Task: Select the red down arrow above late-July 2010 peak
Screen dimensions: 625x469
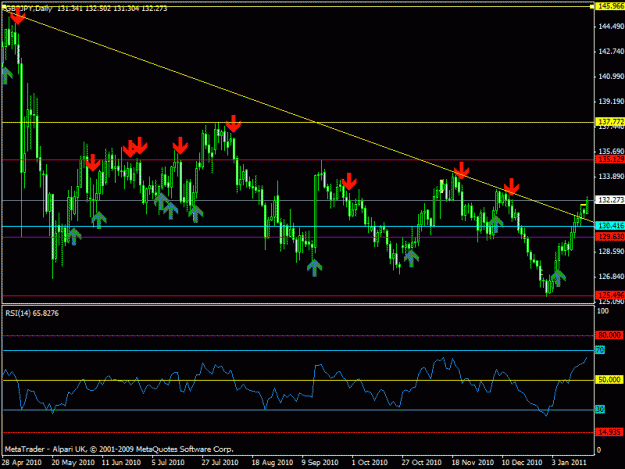Action: click(x=234, y=124)
